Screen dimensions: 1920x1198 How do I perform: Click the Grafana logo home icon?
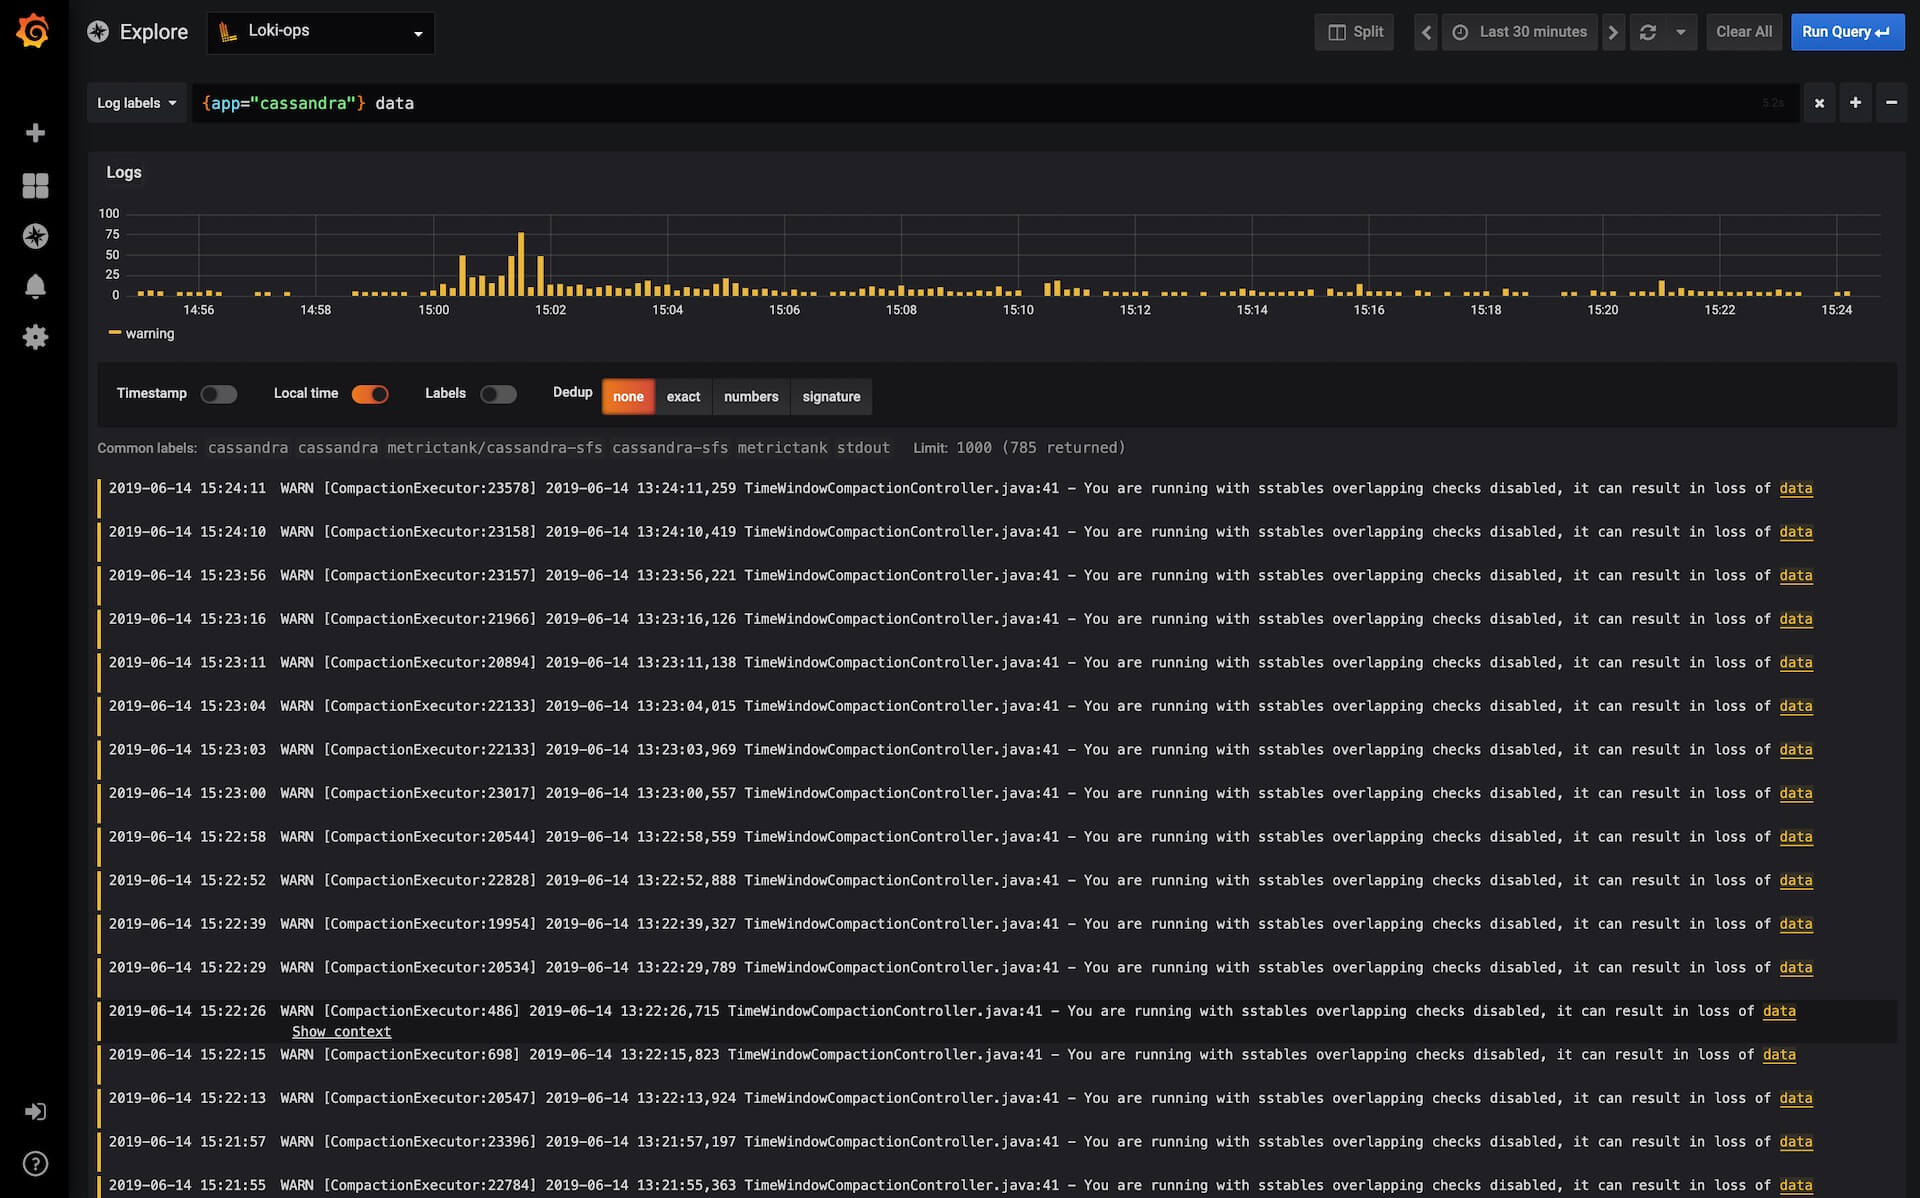coord(33,31)
